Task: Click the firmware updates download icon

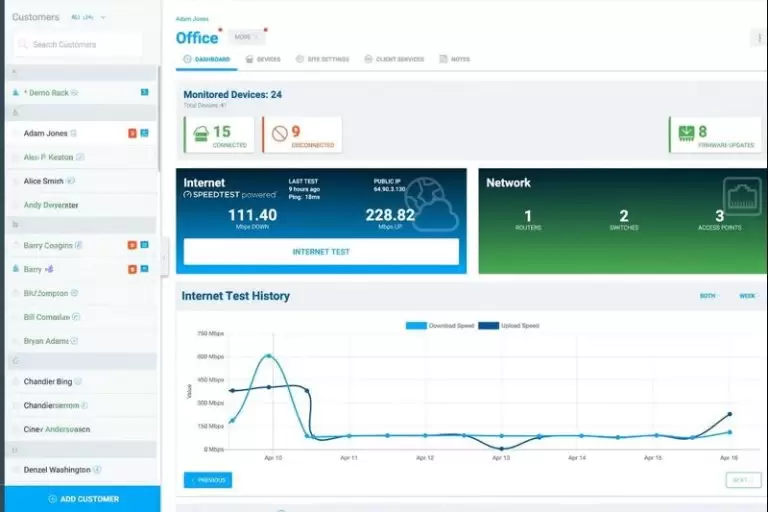Action: [x=685, y=133]
